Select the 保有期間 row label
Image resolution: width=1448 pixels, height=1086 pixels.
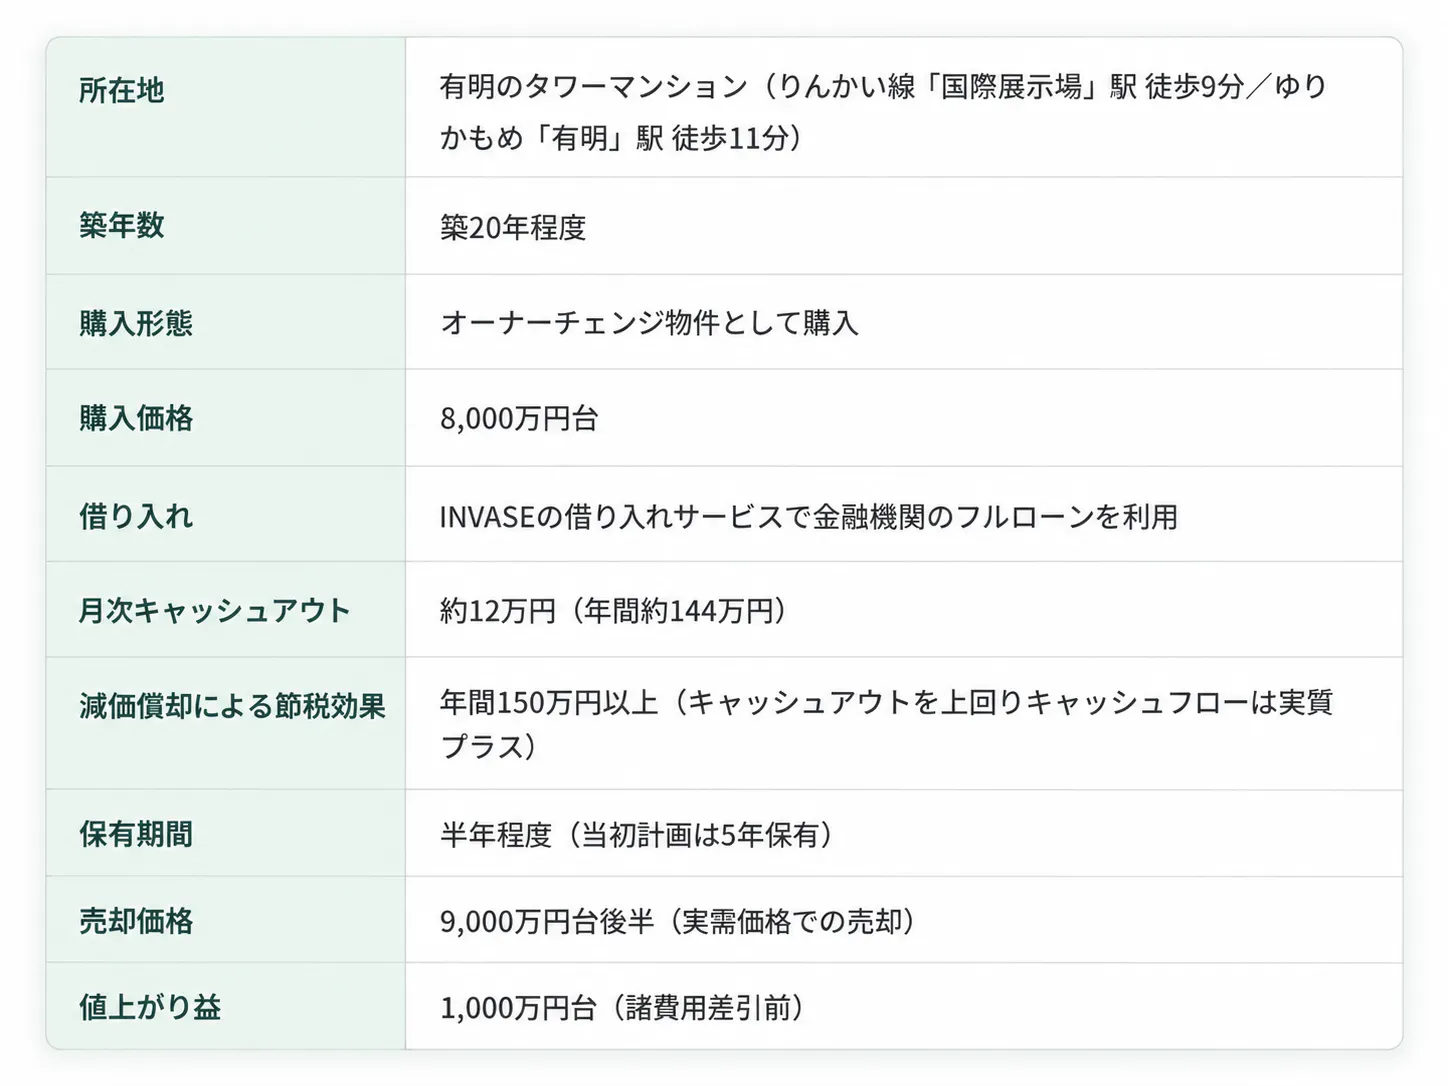[136, 834]
